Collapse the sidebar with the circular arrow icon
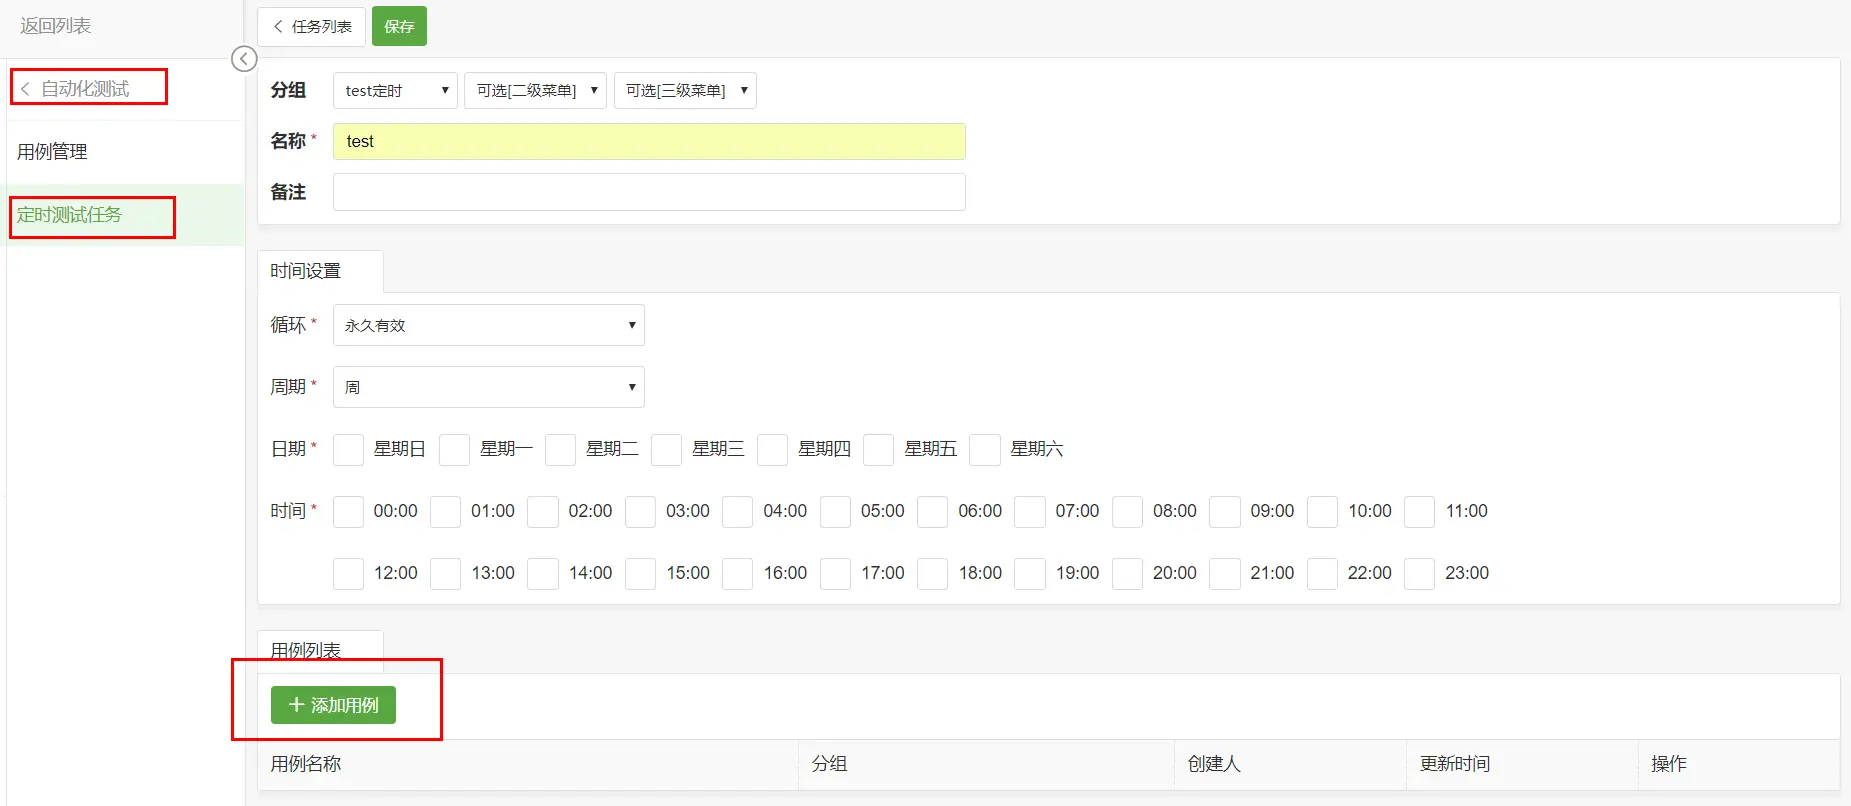Image resolution: width=1851 pixels, height=806 pixels. pos(244,59)
